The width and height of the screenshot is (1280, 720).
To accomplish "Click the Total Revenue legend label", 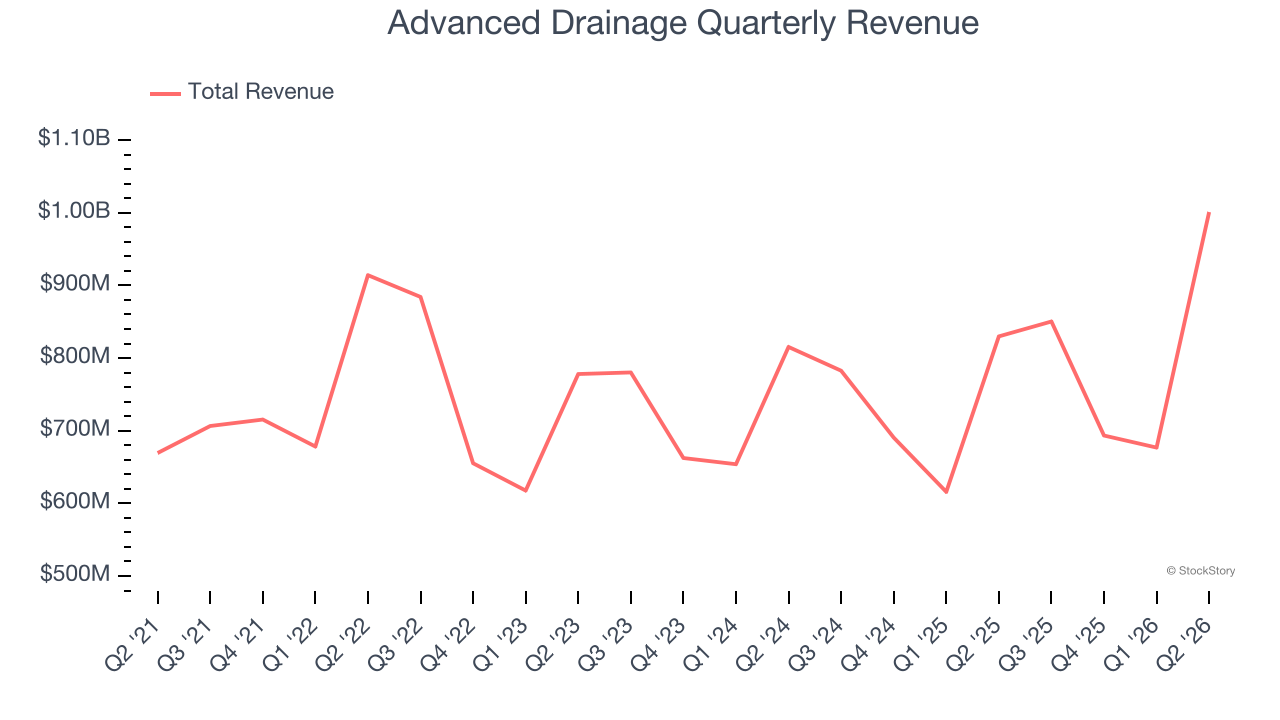I will tap(261, 92).
